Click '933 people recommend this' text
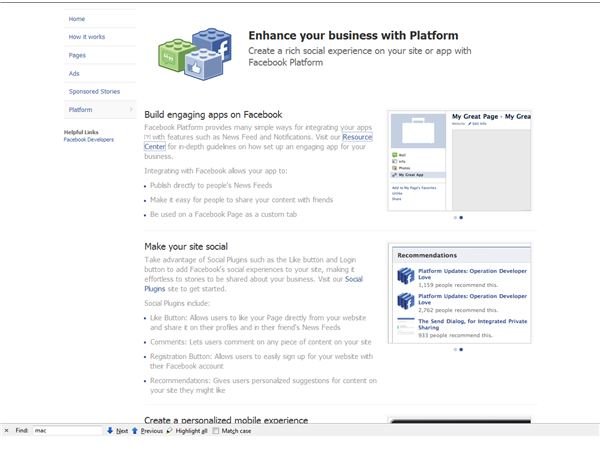Screen dimensions: 600x449 point(455,335)
